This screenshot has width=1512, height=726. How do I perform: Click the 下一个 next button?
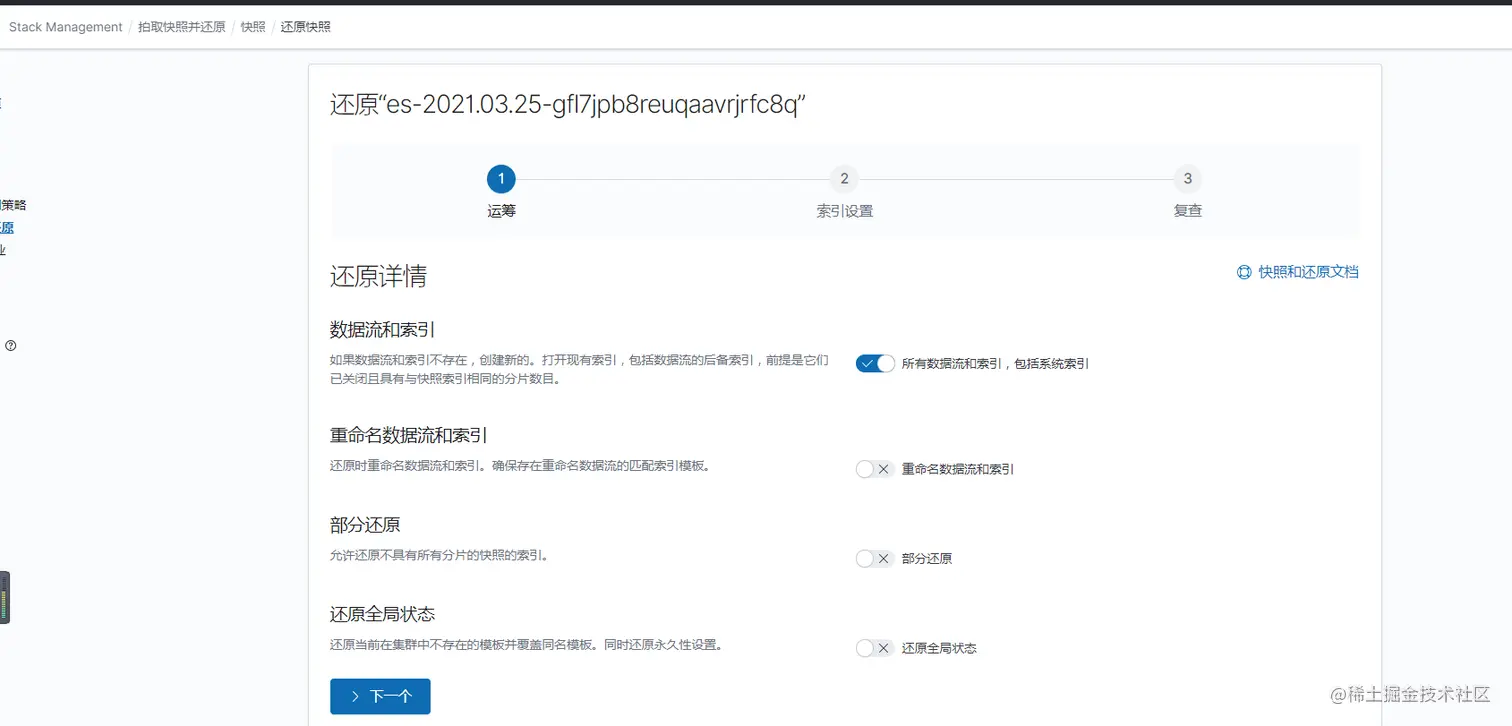(x=380, y=696)
